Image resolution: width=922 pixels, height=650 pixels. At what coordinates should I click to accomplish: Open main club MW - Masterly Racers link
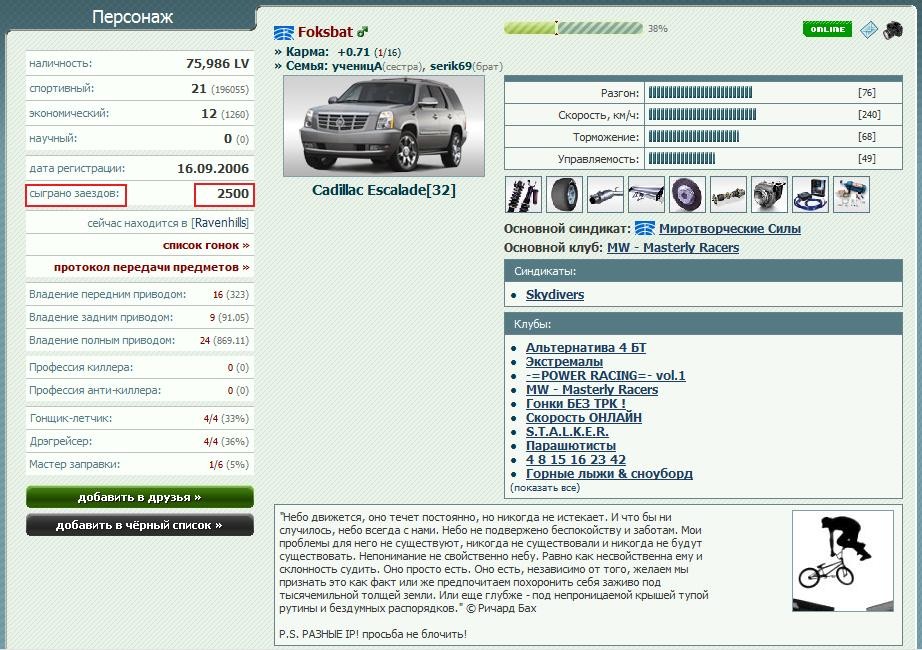(673, 248)
